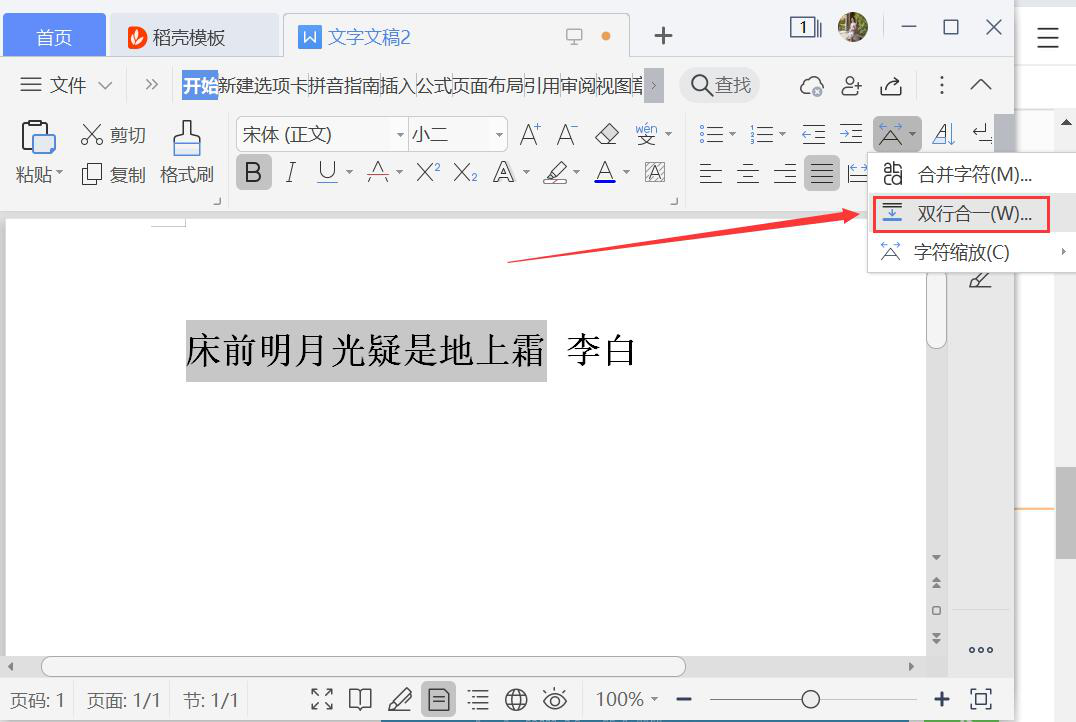The width and height of the screenshot is (1076, 722).
Task: Clear formatting with eraser icon
Action: 607,134
